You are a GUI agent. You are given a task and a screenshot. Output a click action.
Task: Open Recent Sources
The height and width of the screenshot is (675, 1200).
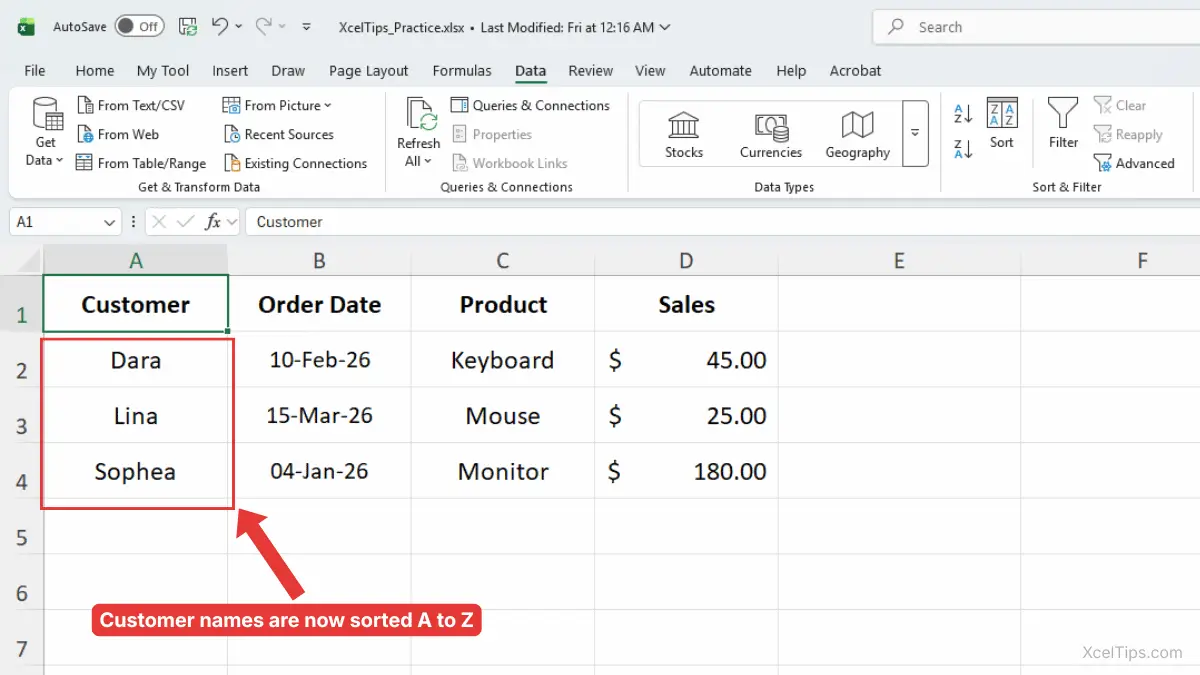(279, 134)
